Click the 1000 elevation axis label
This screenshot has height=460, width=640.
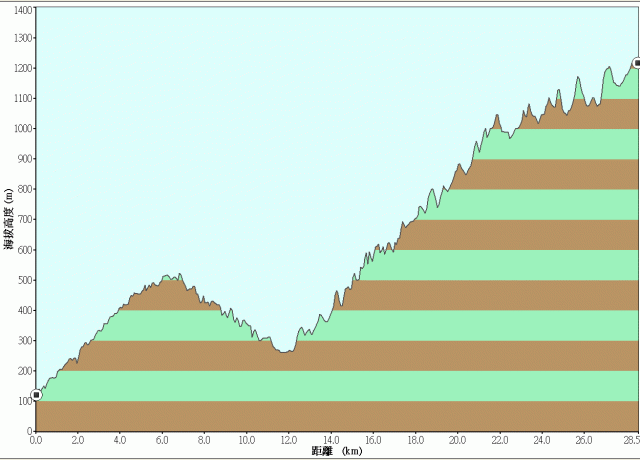(x=23, y=129)
